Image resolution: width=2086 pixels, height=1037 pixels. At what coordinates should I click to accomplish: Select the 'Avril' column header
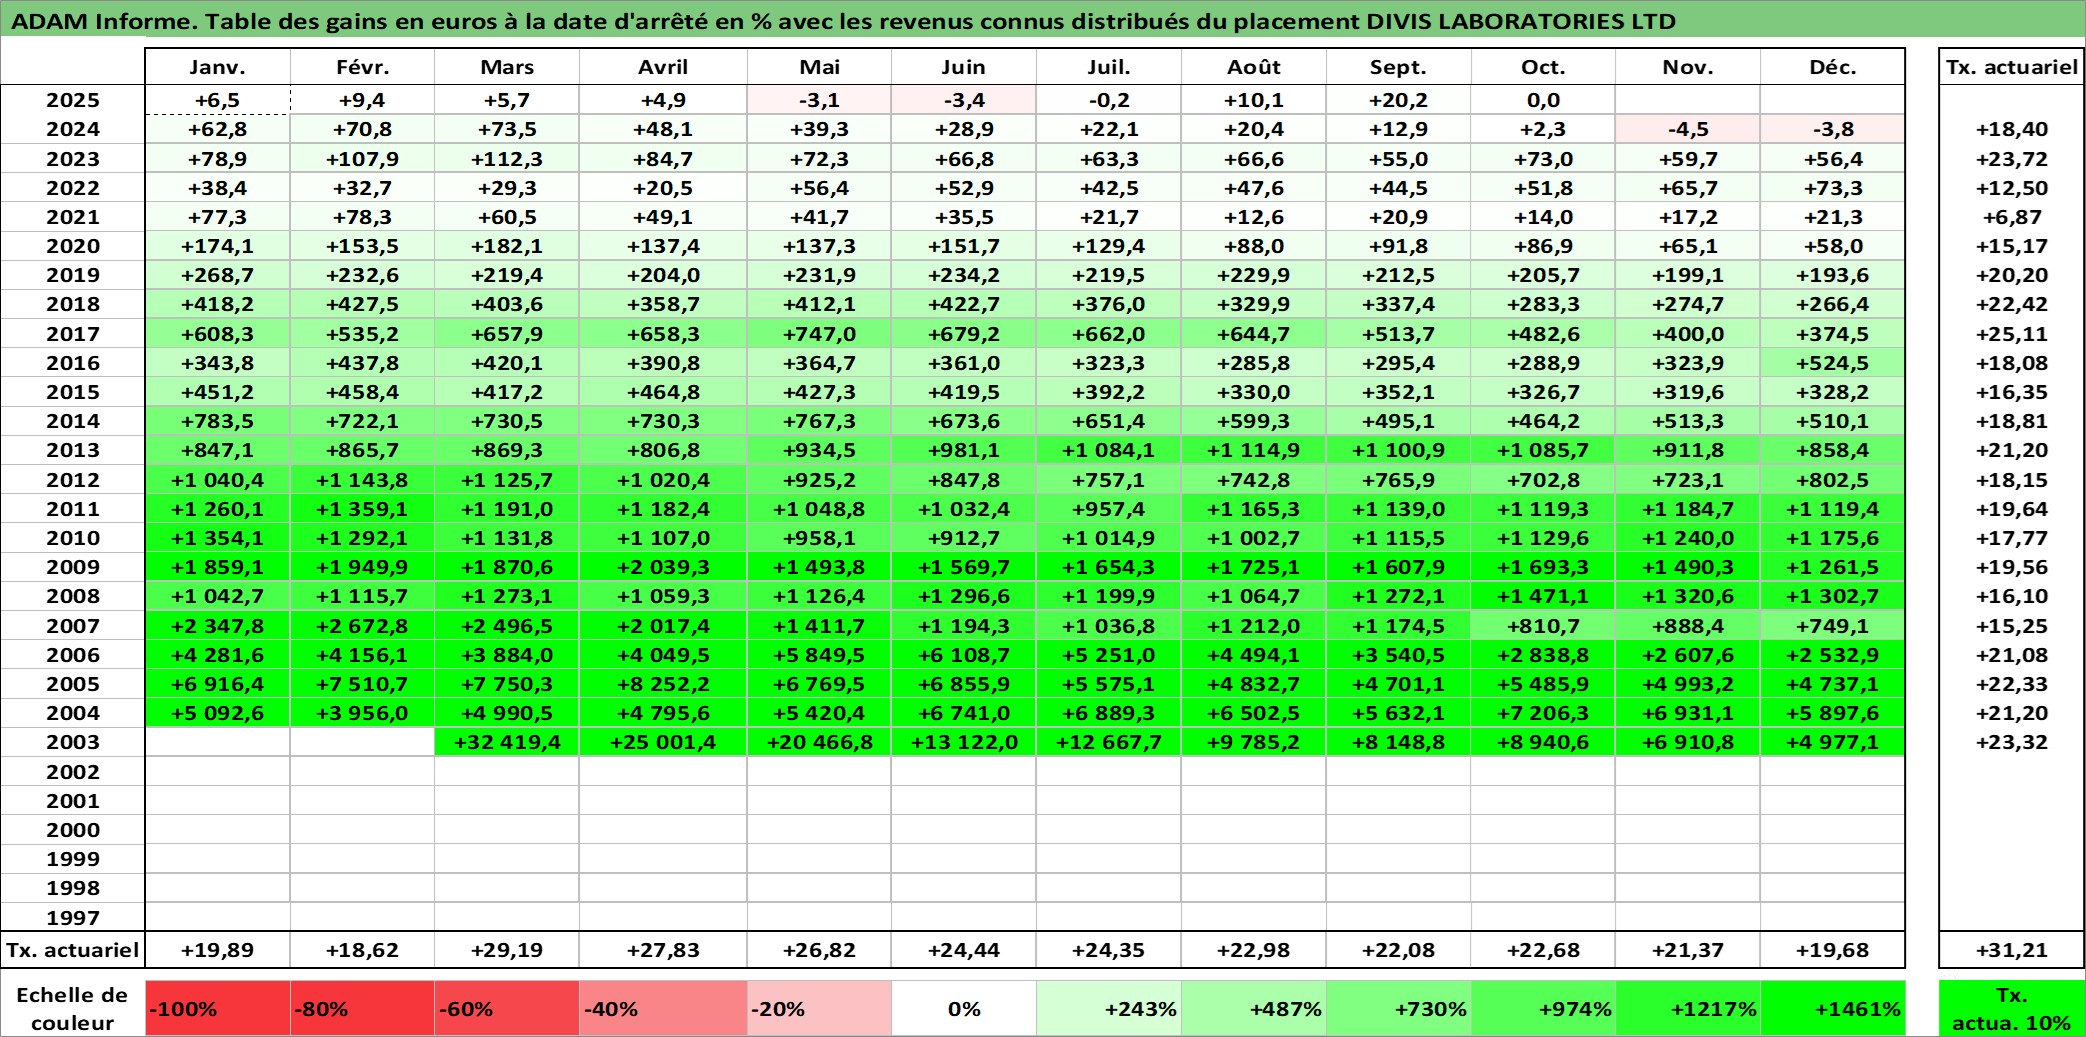[663, 67]
